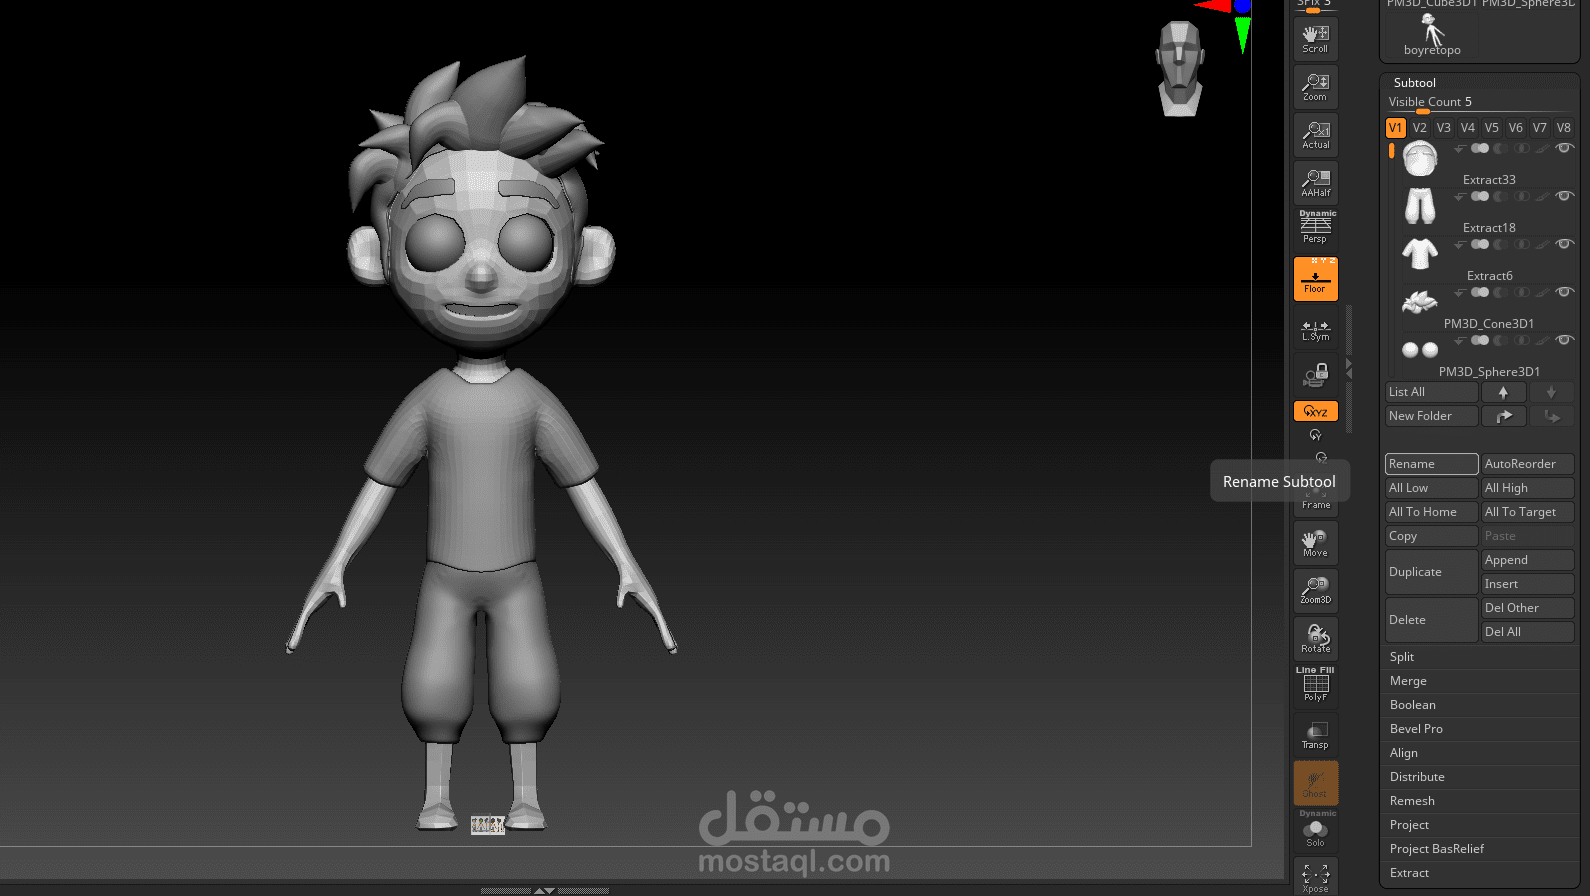Click the New Folder button
The image size is (1590, 896).
(x=1431, y=416)
